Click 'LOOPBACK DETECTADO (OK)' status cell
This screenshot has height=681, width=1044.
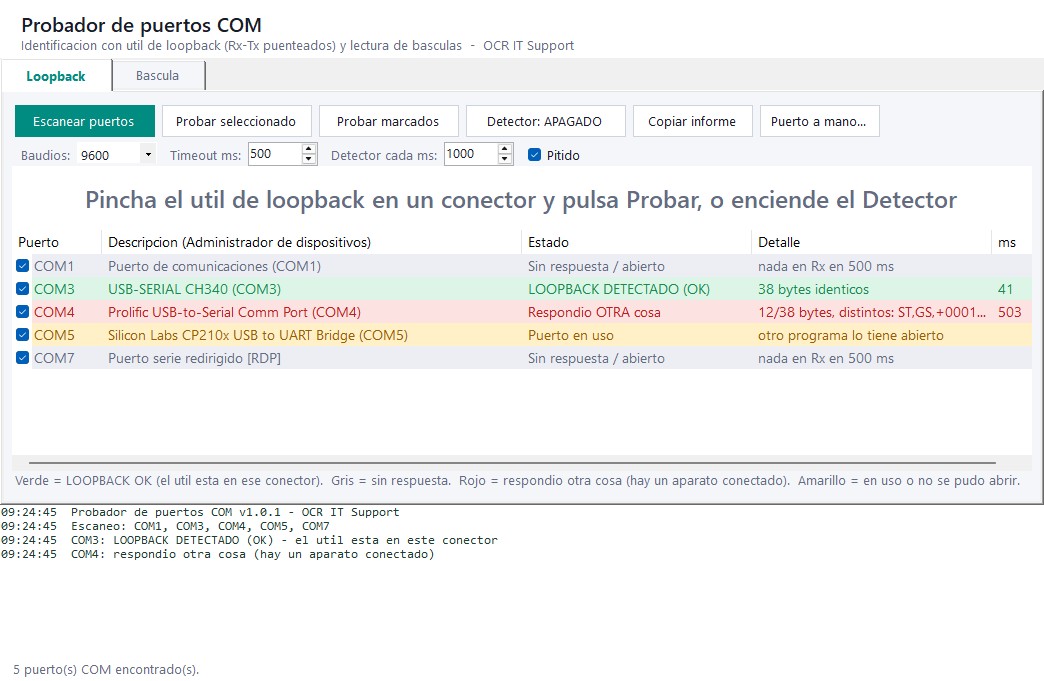[x=619, y=289]
